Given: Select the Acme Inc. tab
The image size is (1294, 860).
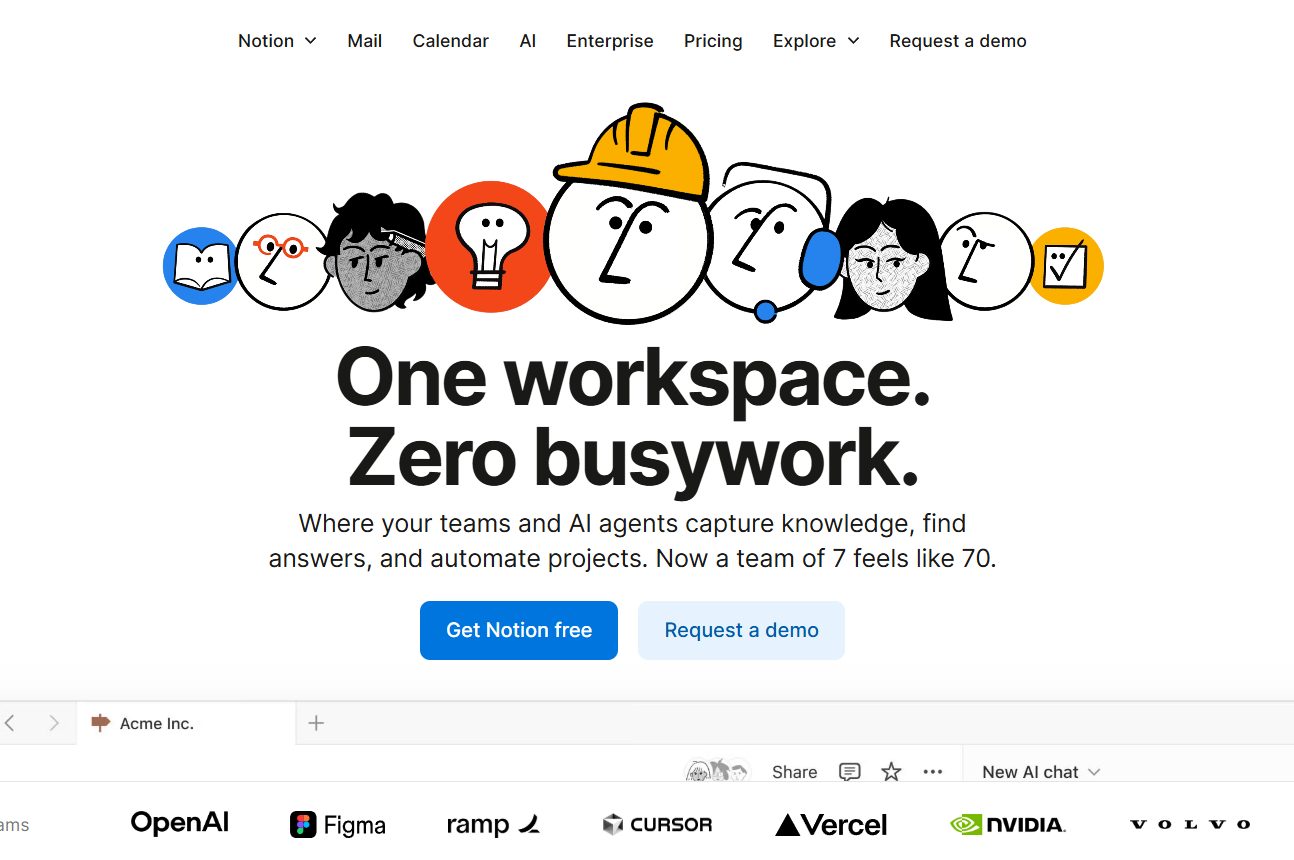Looking at the screenshot, I should pos(156,723).
